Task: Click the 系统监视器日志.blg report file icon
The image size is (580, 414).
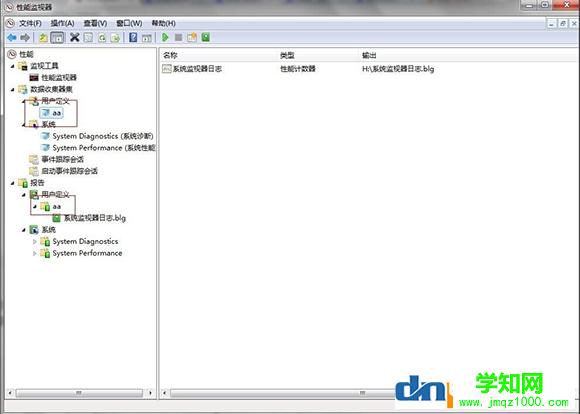Action: click(56, 218)
